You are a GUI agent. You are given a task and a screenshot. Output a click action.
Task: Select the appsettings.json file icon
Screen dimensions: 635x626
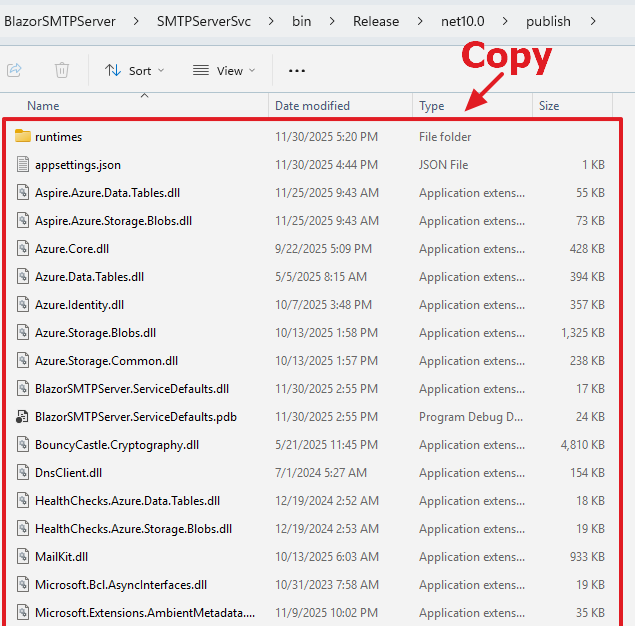pyautogui.click(x=23, y=165)
